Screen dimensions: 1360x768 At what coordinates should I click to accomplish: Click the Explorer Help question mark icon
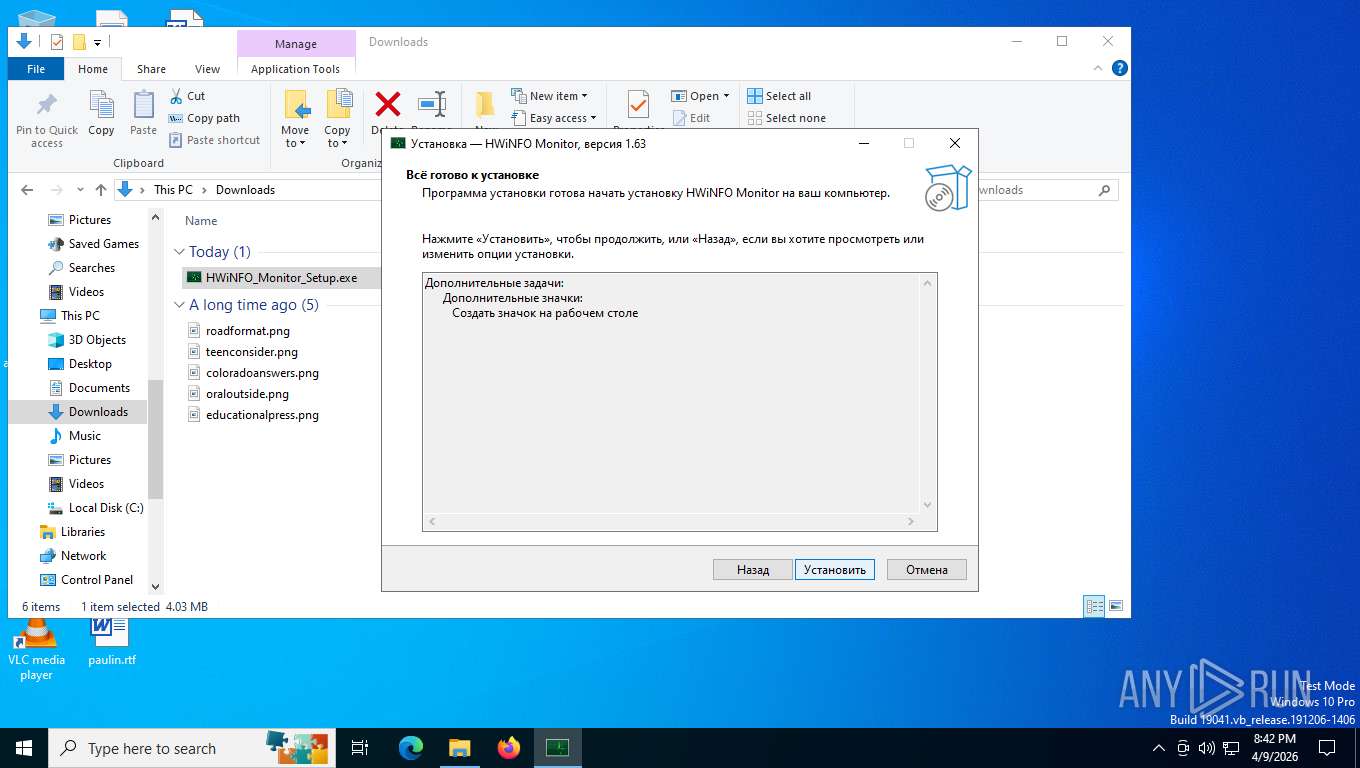[x=1120, y=68]
